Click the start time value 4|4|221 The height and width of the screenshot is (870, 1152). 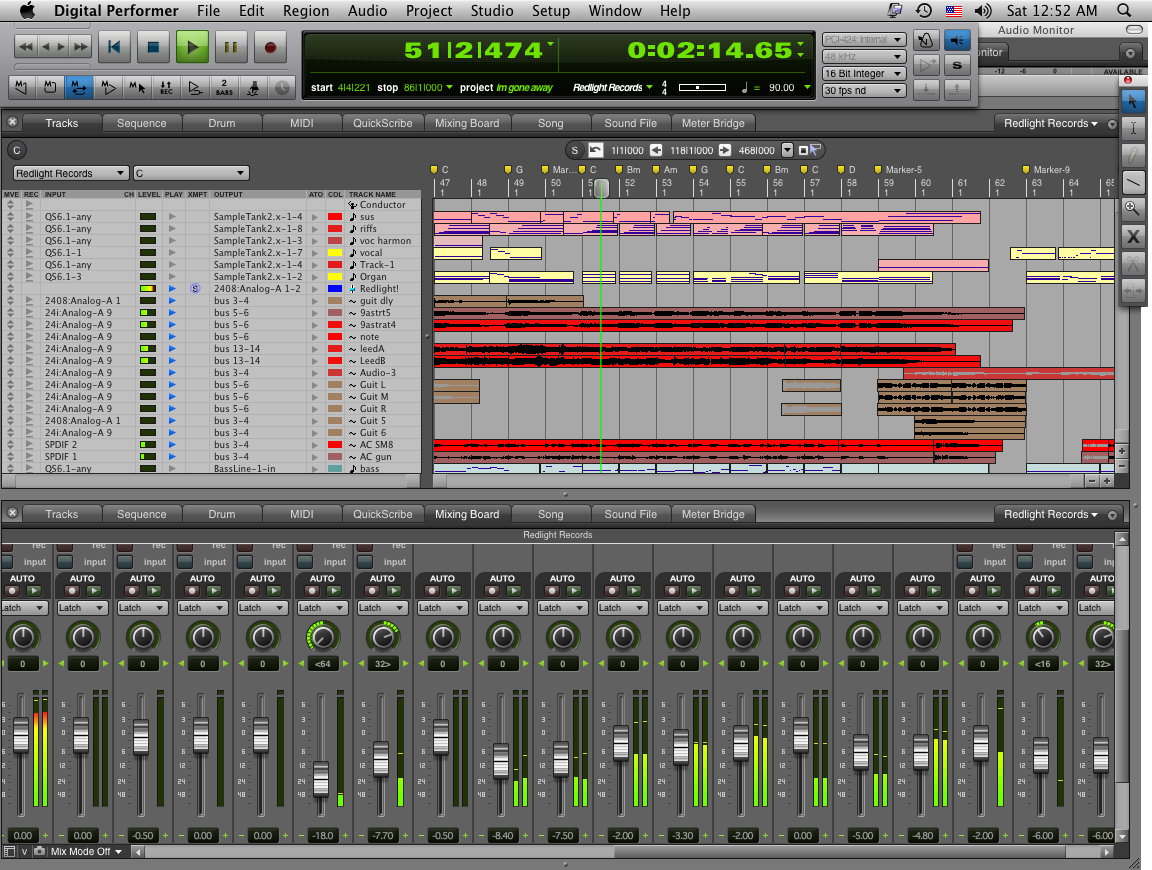354,87
